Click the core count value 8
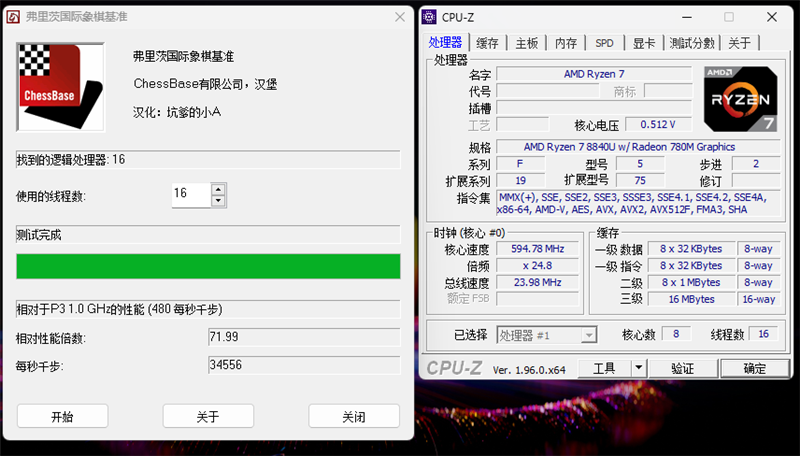800x456 pixels. tap(676, 334)
